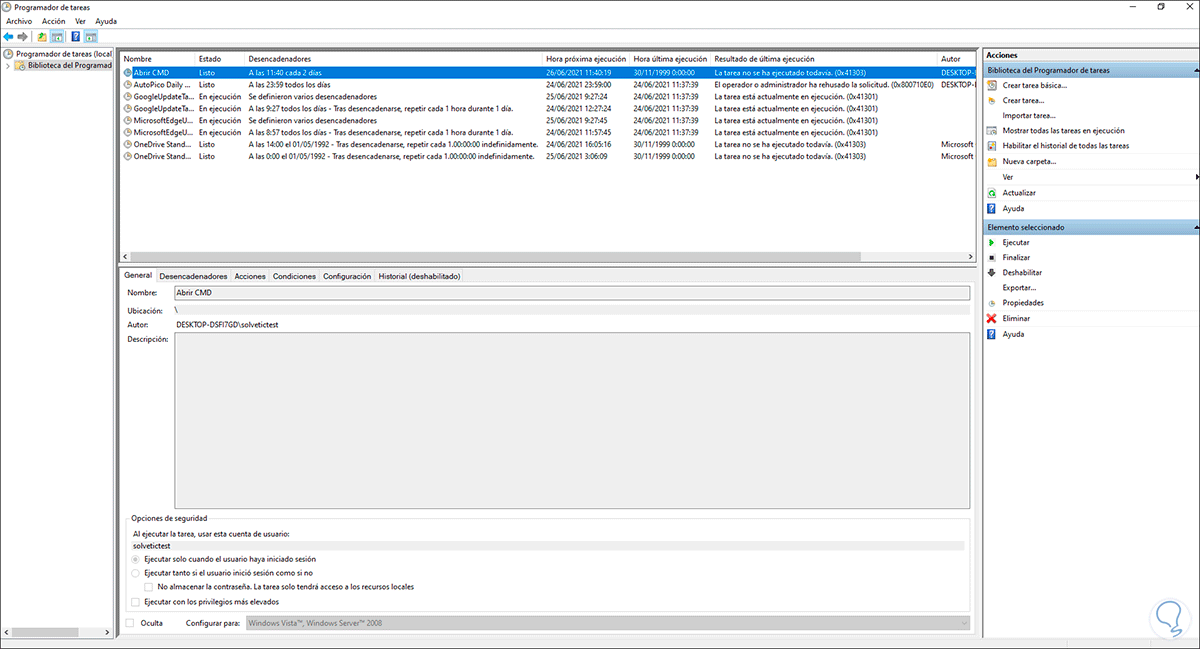This screenshot has width=1200, height=649.
Task: Toggle the action pane toolbar icon
Action: coord(90,36)
